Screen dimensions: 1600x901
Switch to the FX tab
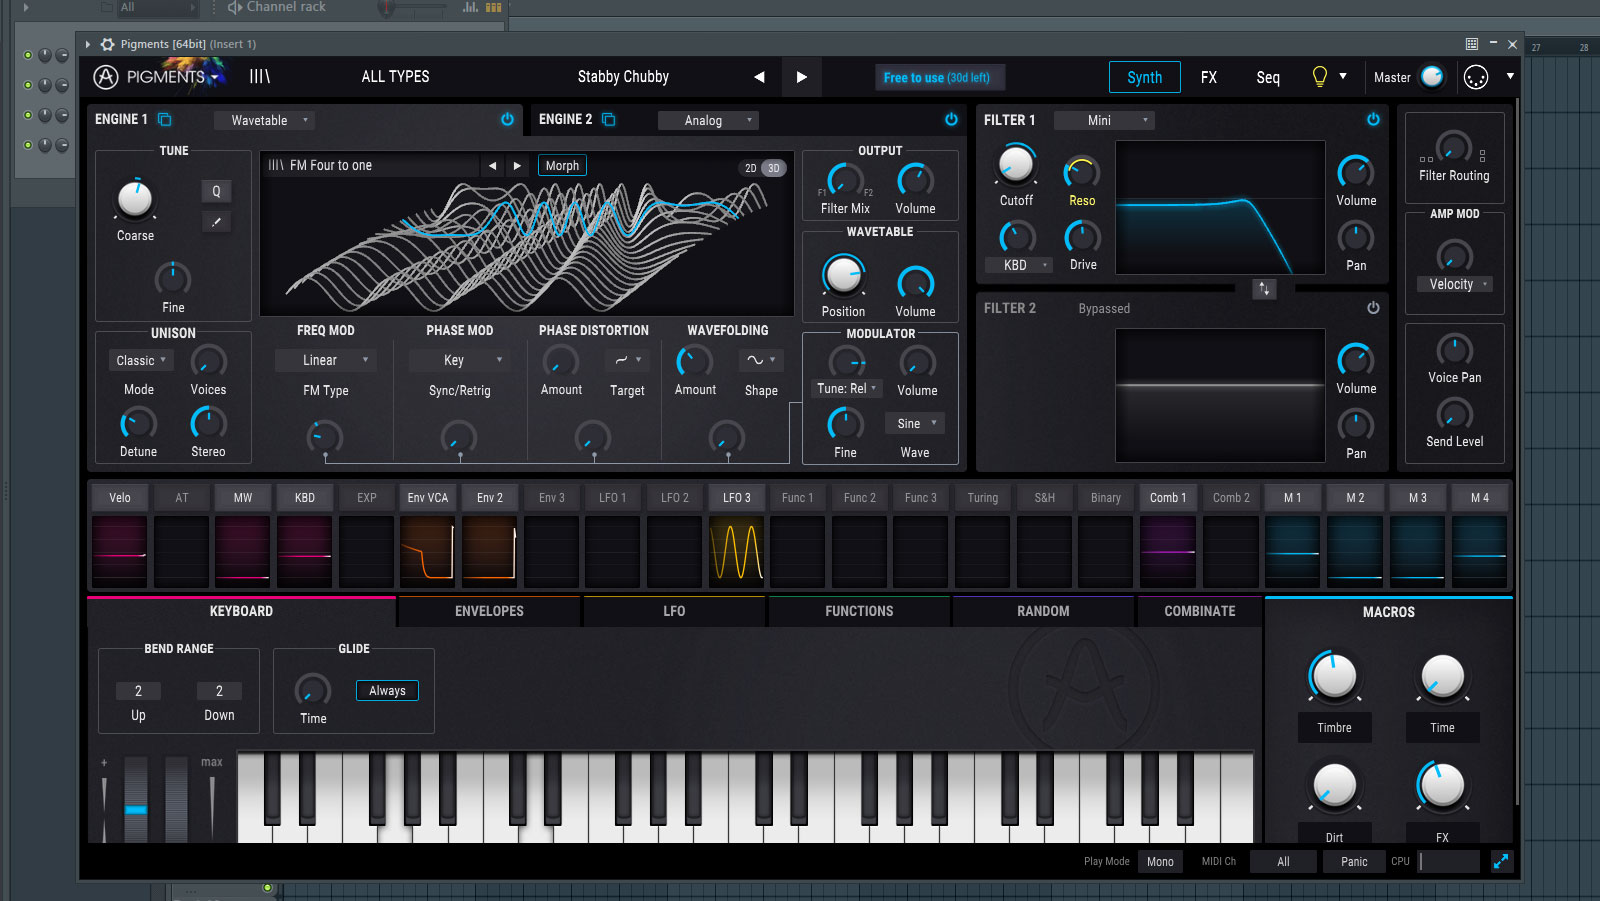1209,77
